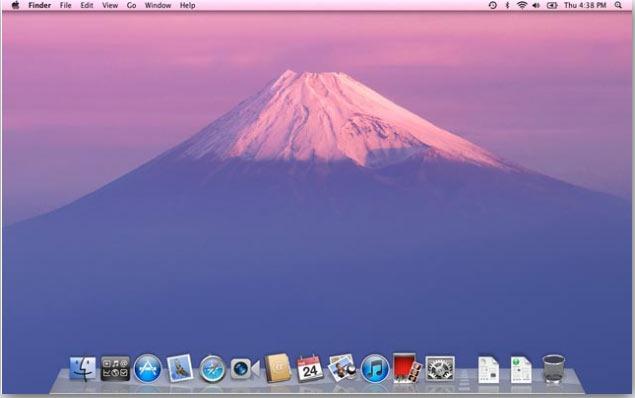Open Safari compass icon in Dock

tap(212, 369)
